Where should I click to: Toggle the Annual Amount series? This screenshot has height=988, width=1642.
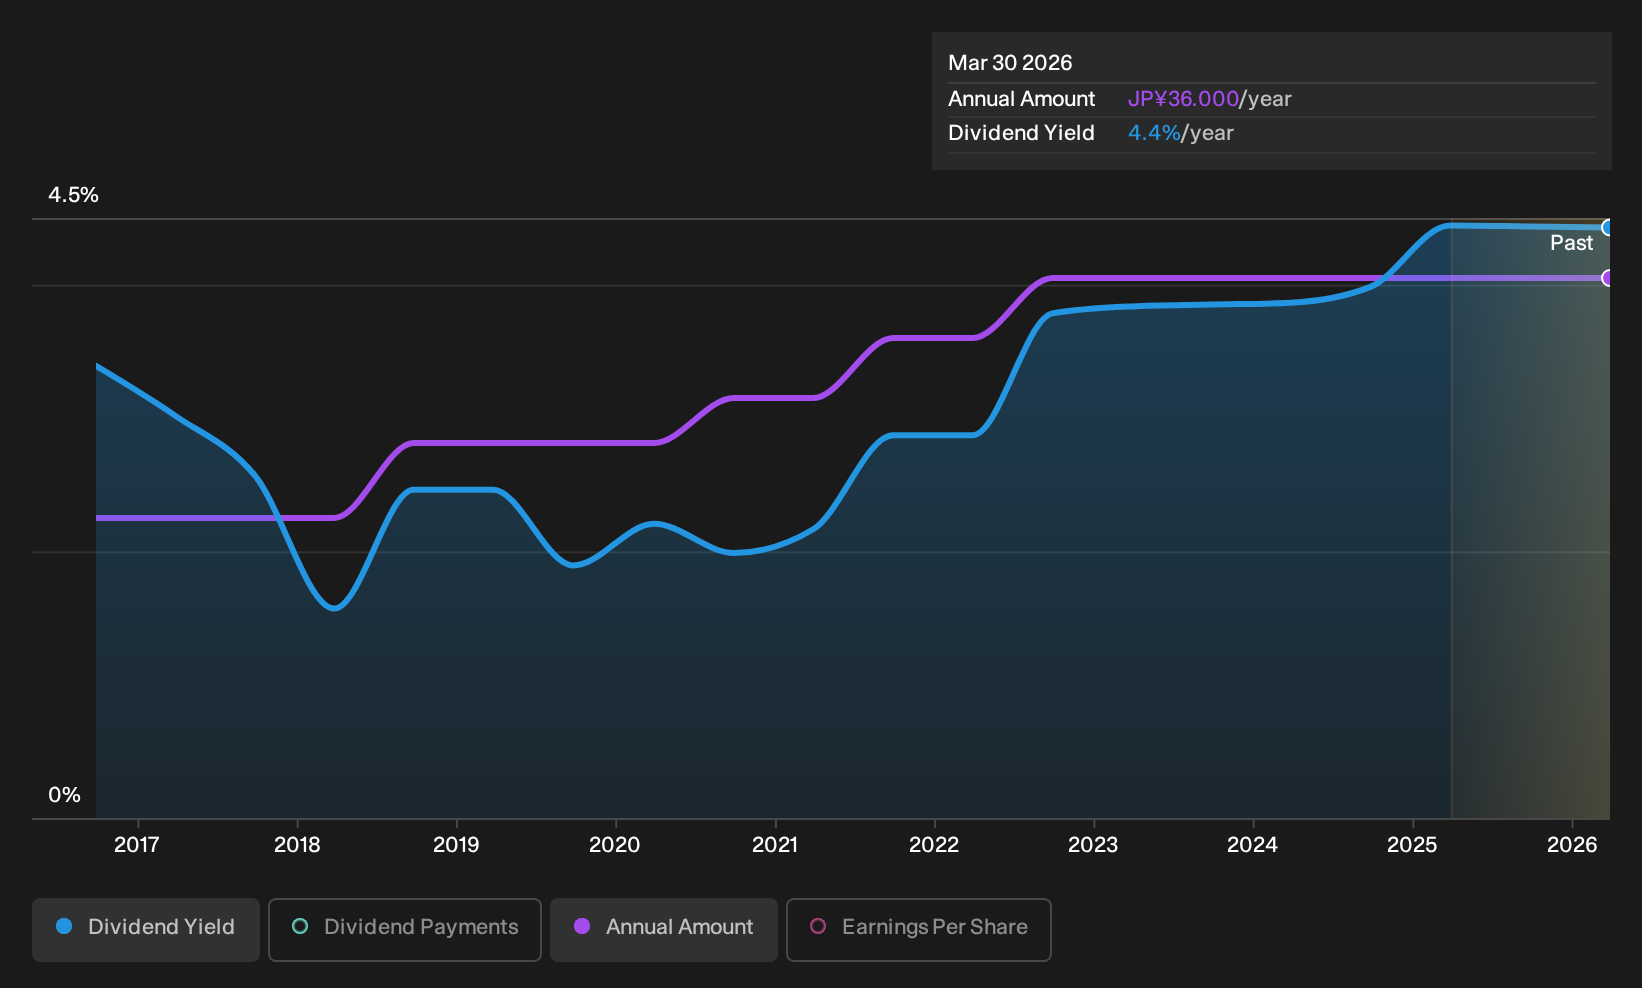point(664,929)
